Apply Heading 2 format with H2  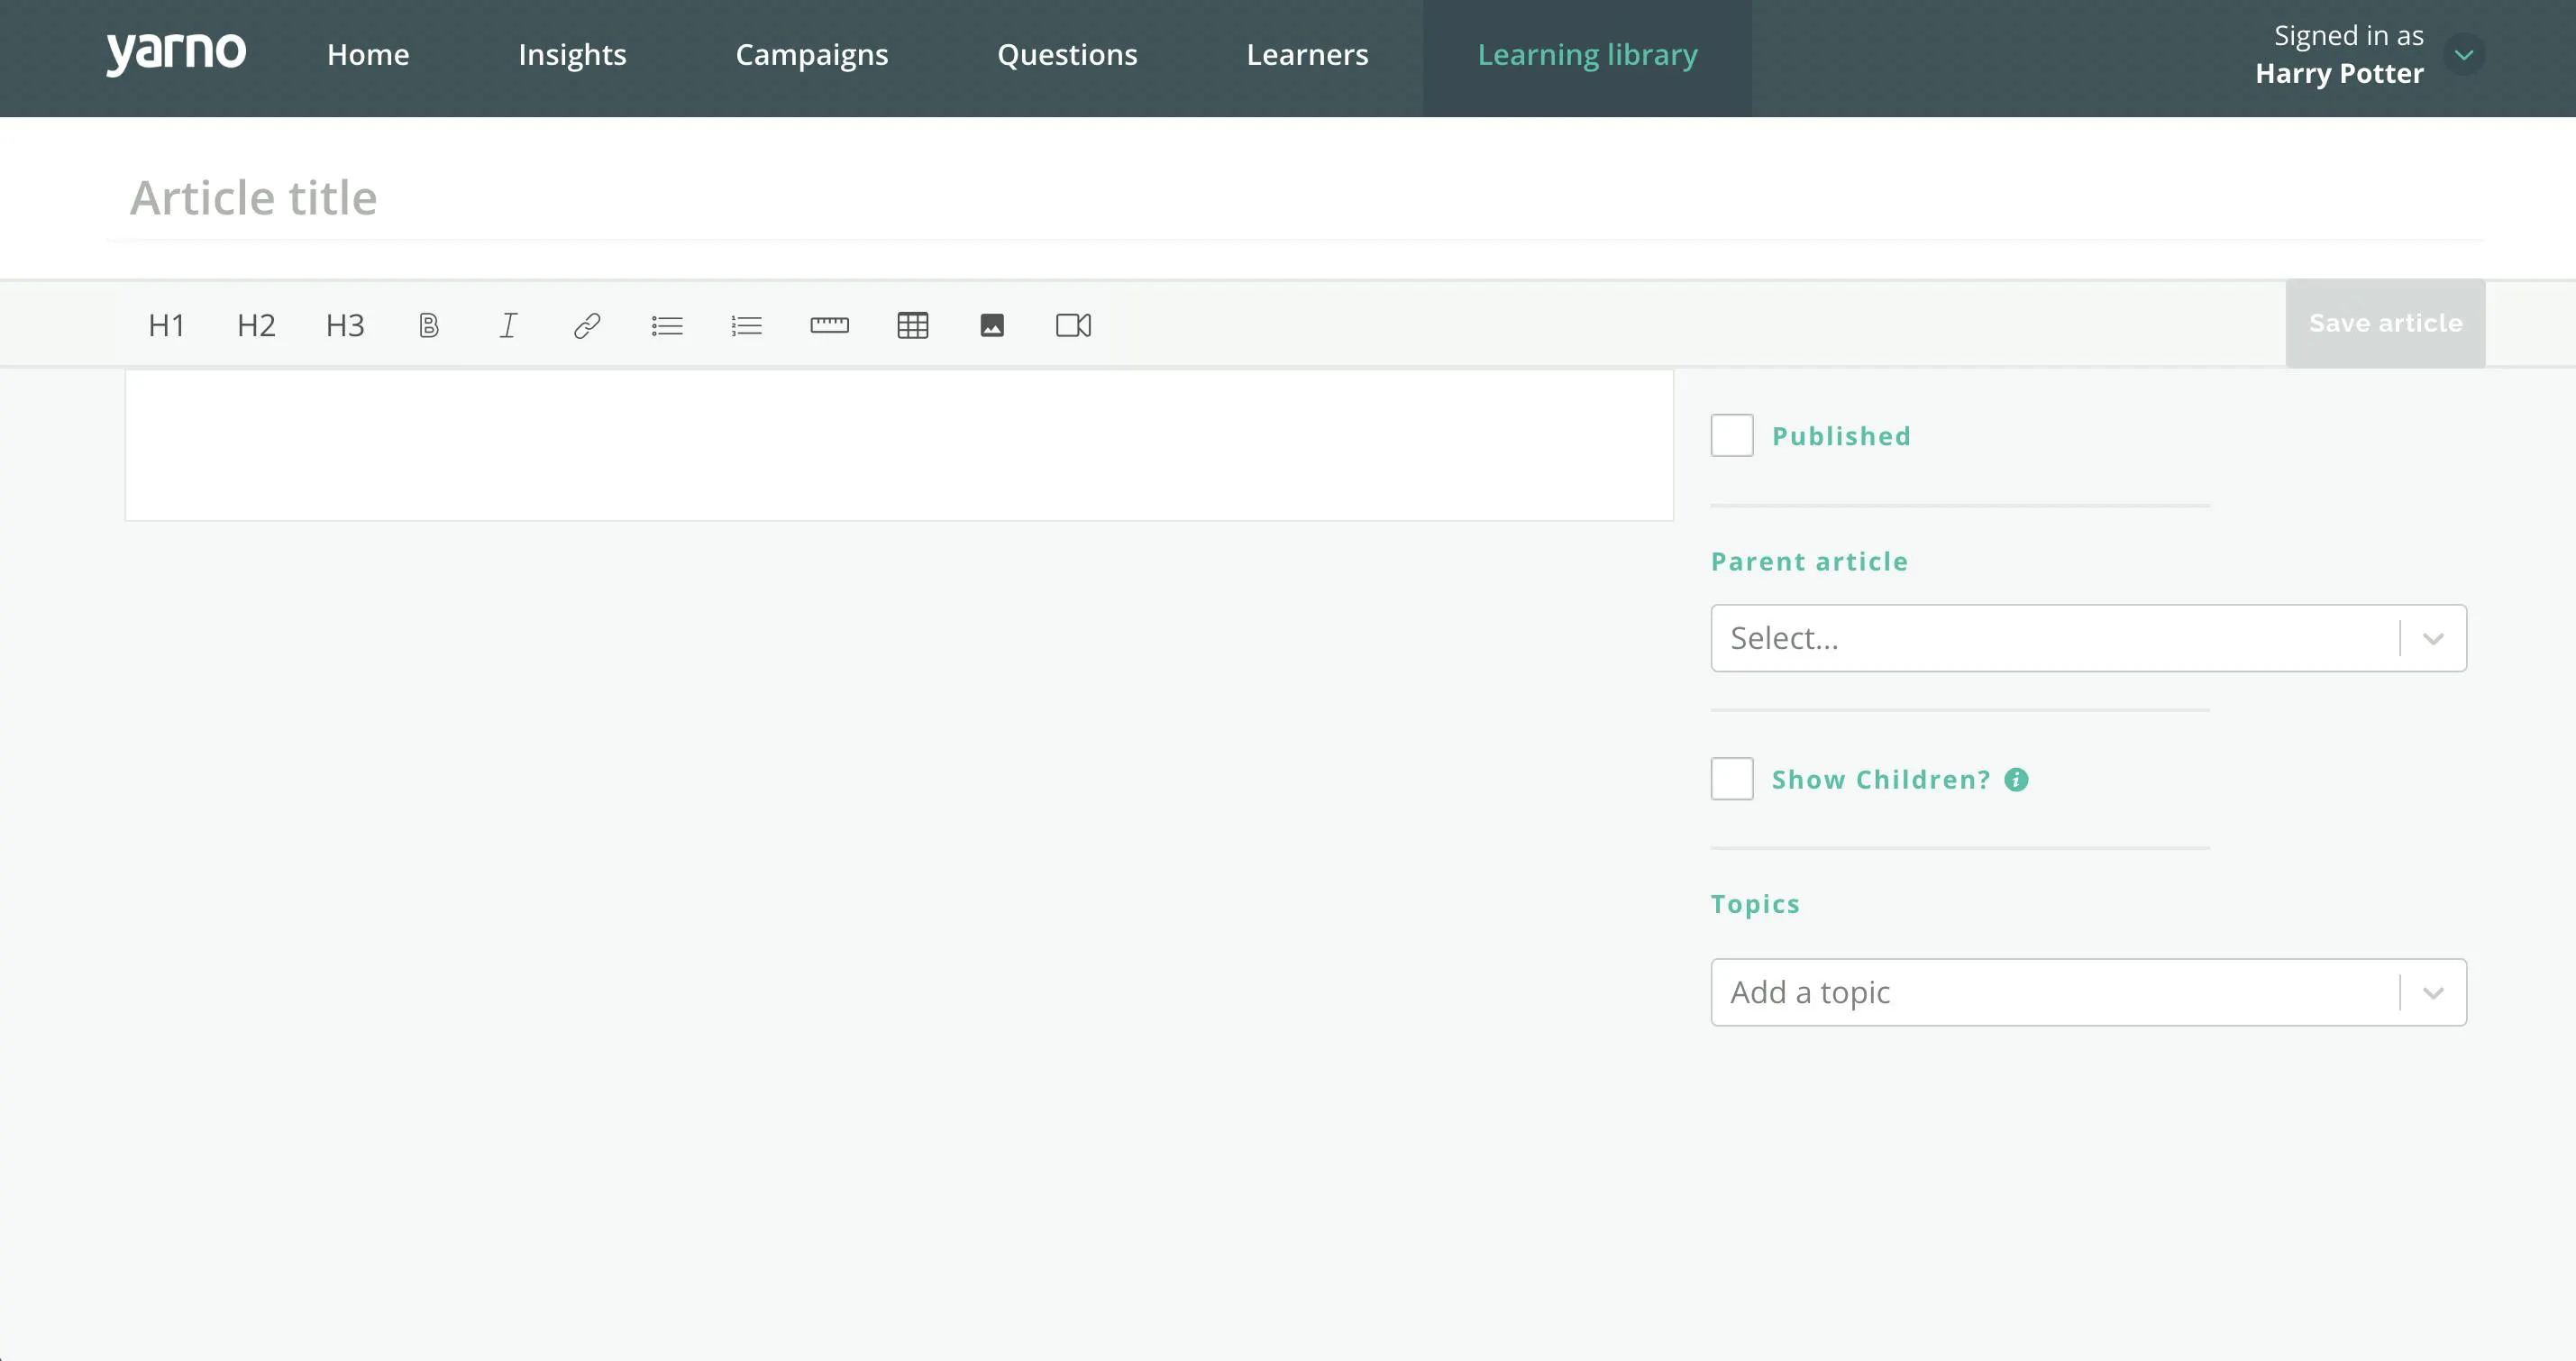tap(256, 325)
